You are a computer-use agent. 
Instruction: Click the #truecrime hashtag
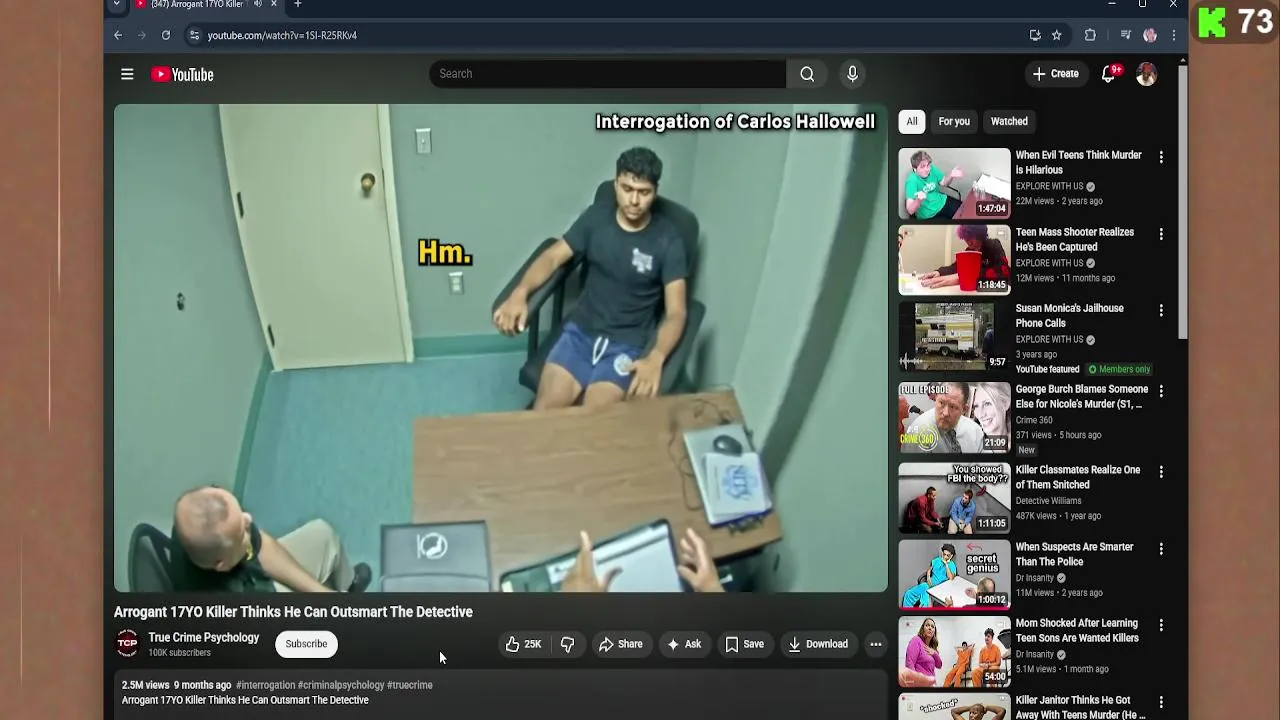pos(410,685)
